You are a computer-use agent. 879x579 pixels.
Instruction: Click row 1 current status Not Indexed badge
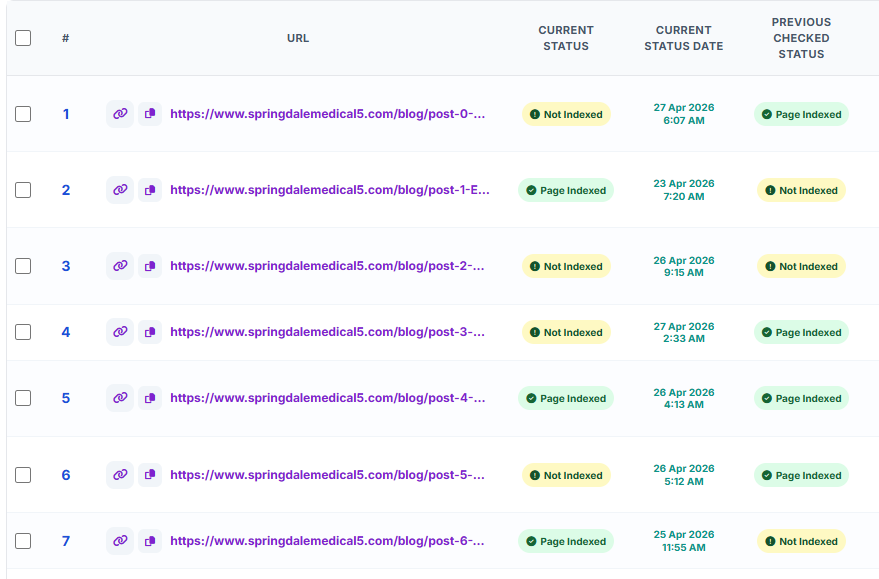coord(566,114)
